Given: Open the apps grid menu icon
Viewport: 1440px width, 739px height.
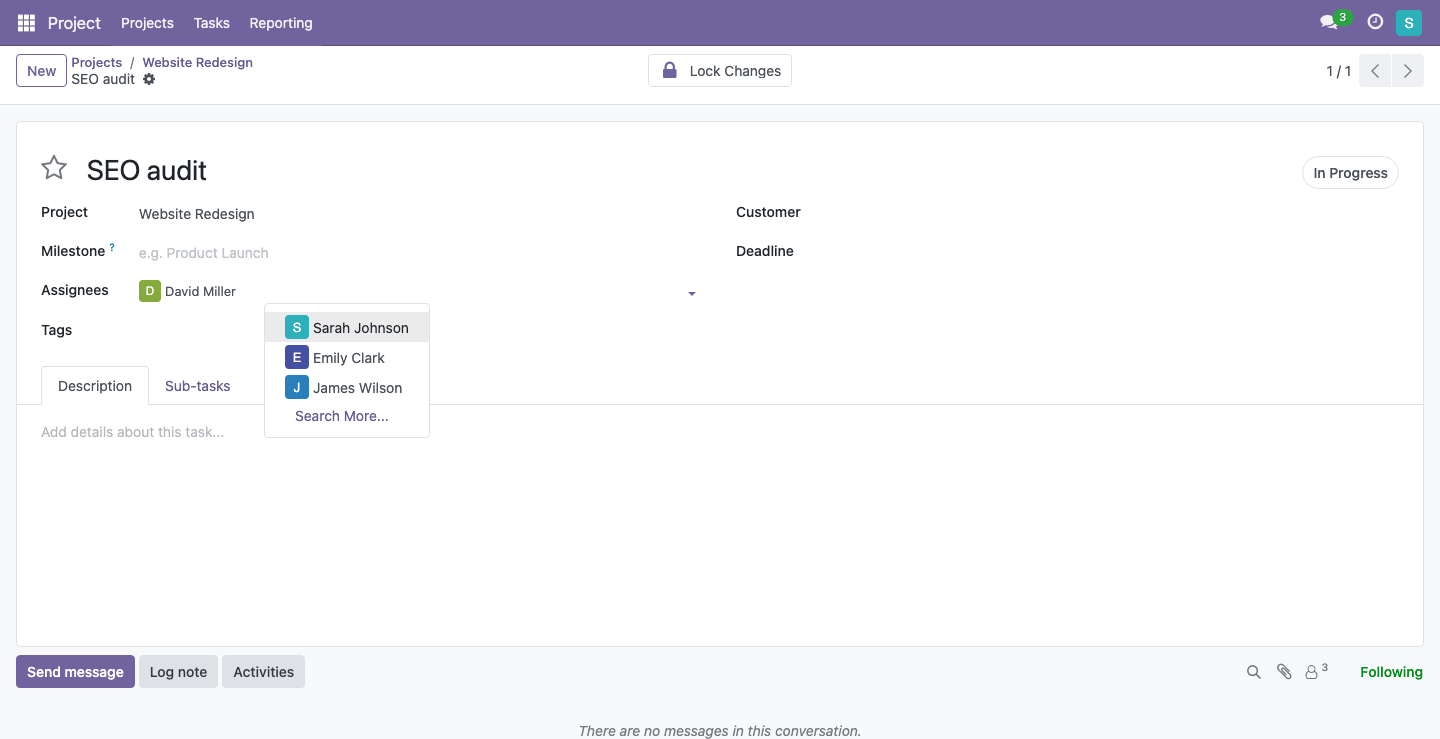Looking at the screenshot, I should pos(26,23).
